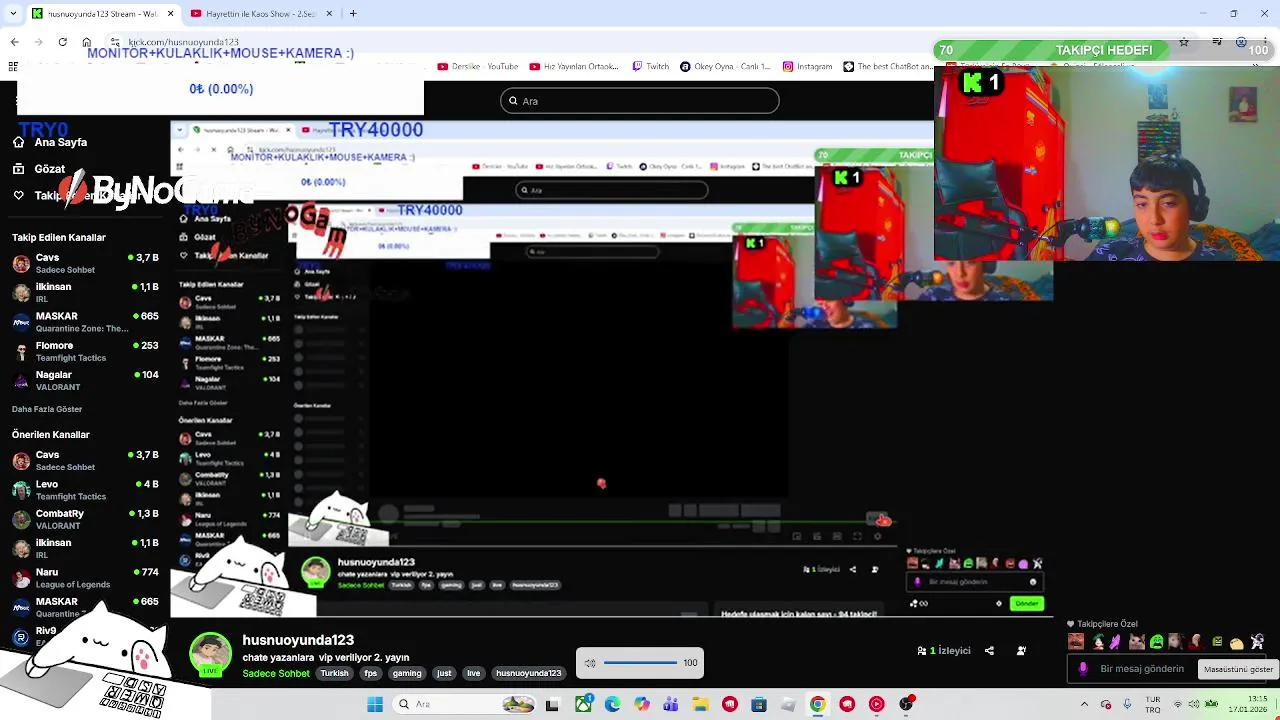Screen dimensions: 1280x720
Task: Click the user icon right of share
Action: [x=1021, y=651]
